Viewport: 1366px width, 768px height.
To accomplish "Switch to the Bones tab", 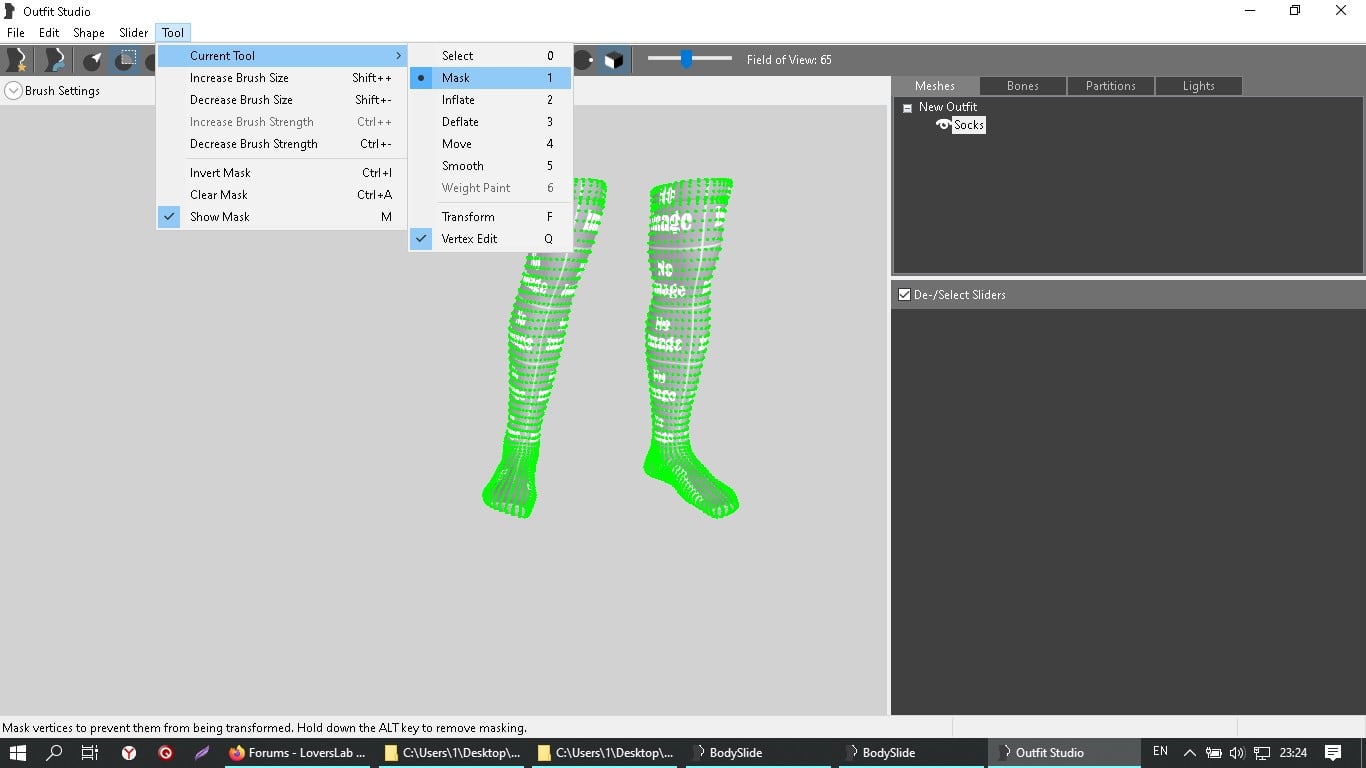I will click(1023, 86).
